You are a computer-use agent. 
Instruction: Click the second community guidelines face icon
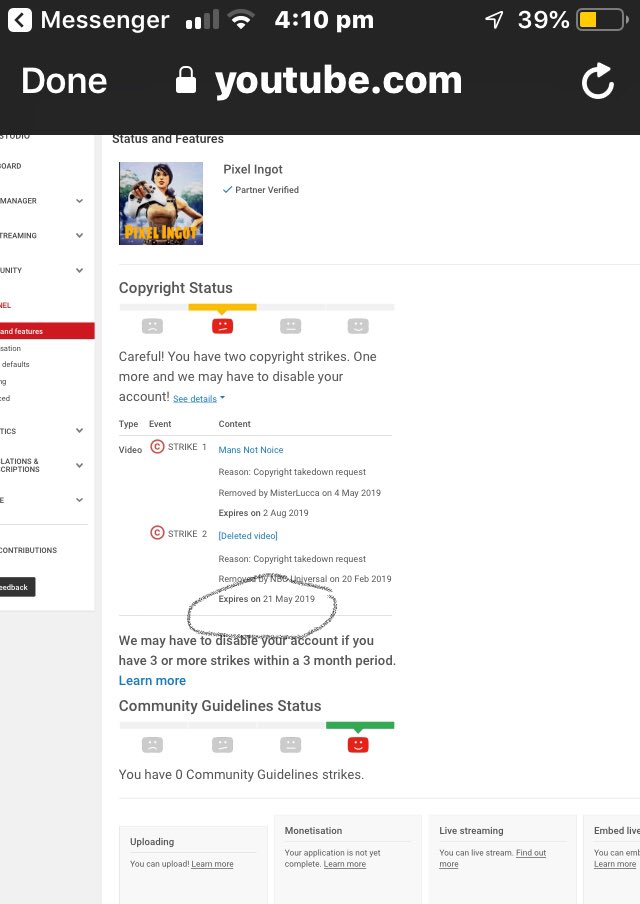222,745
